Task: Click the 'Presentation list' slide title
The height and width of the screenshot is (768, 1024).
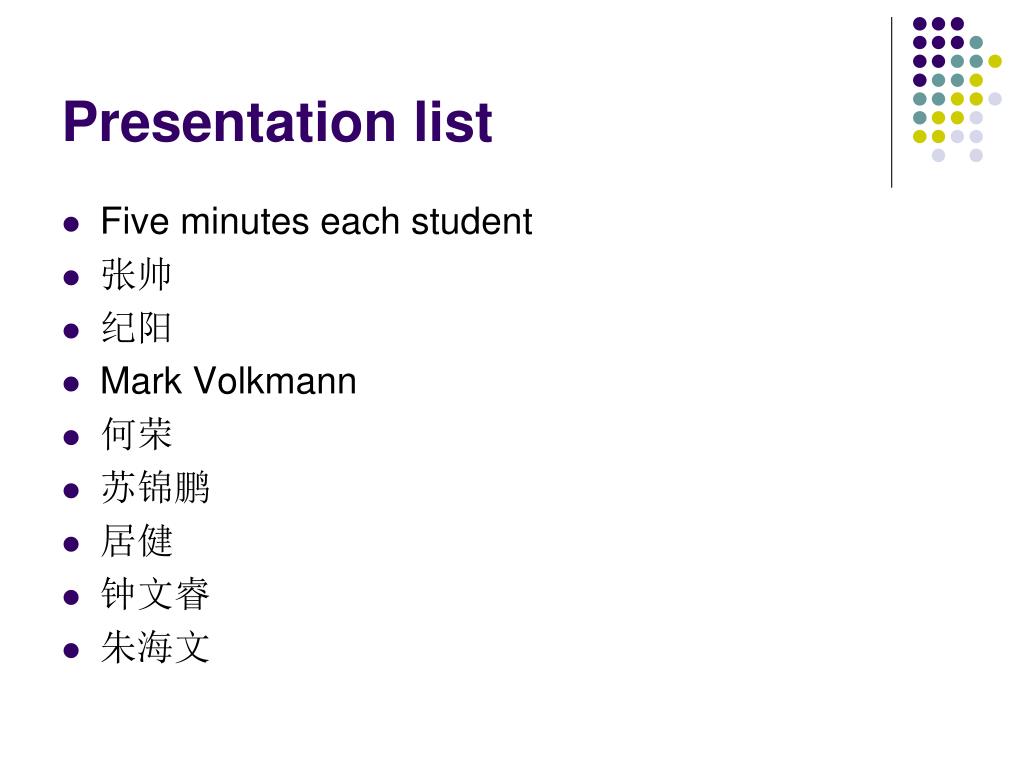Action: 278,122
